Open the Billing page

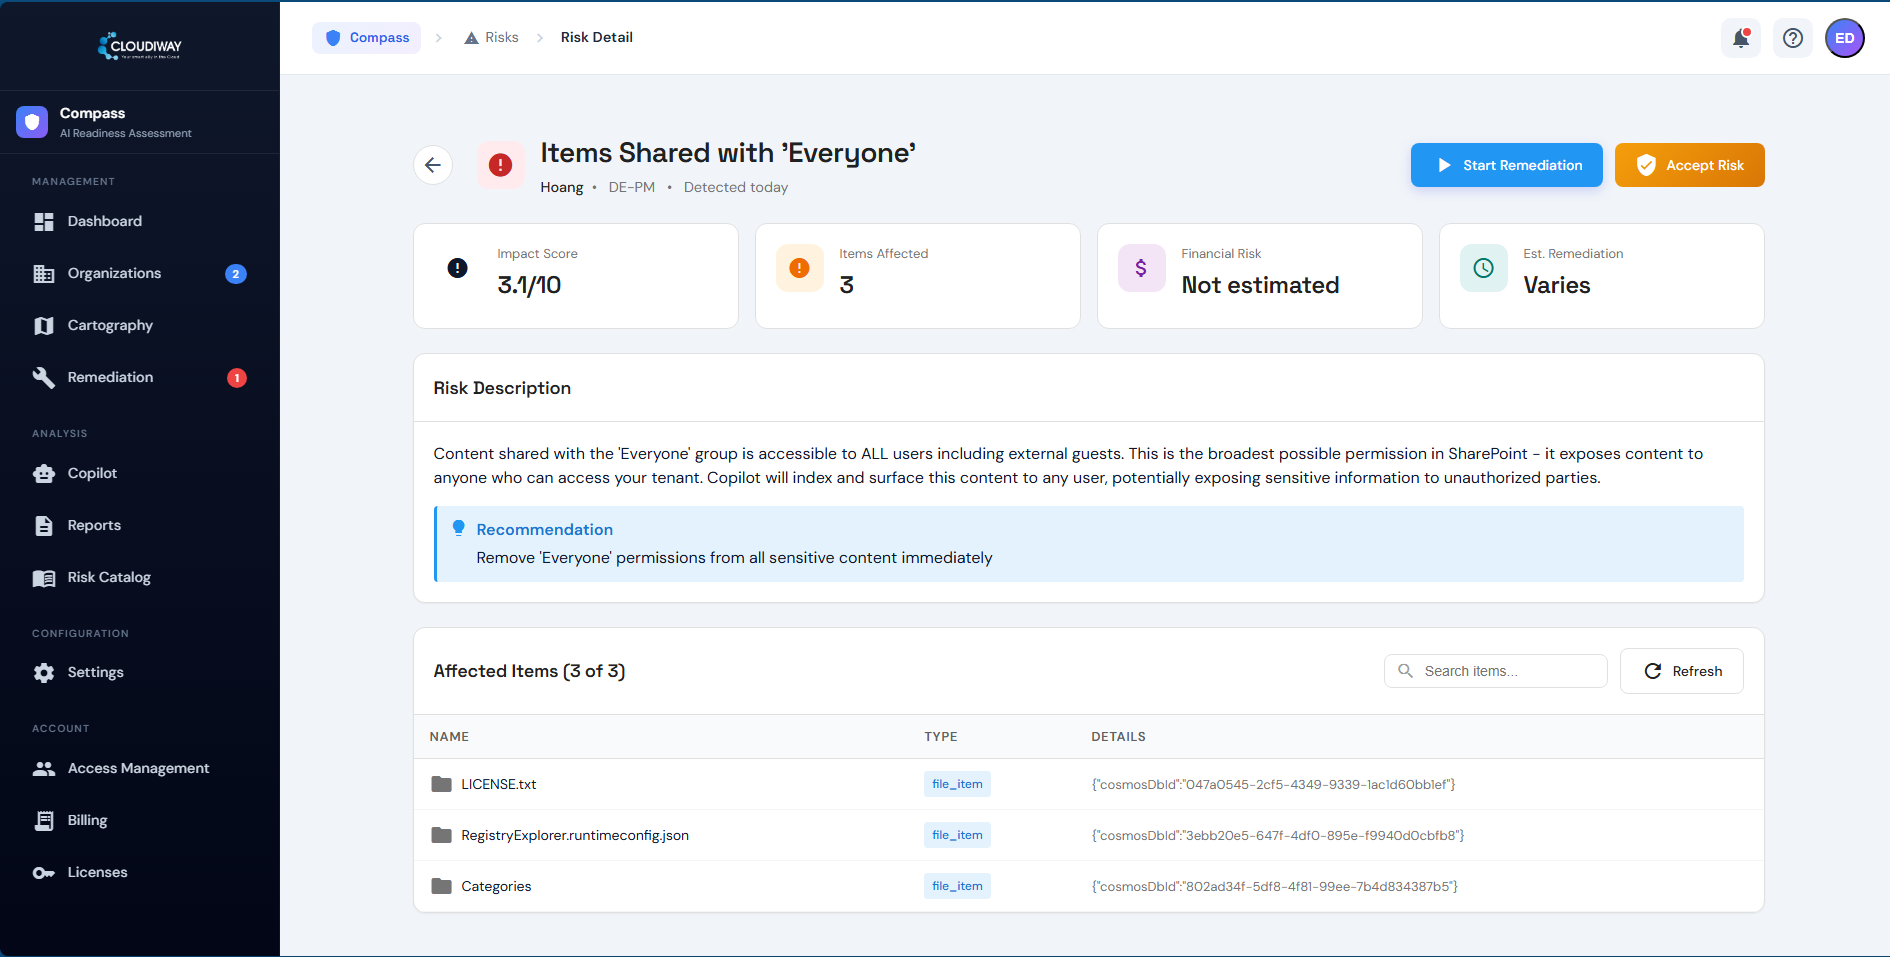(x=140, y=821)
